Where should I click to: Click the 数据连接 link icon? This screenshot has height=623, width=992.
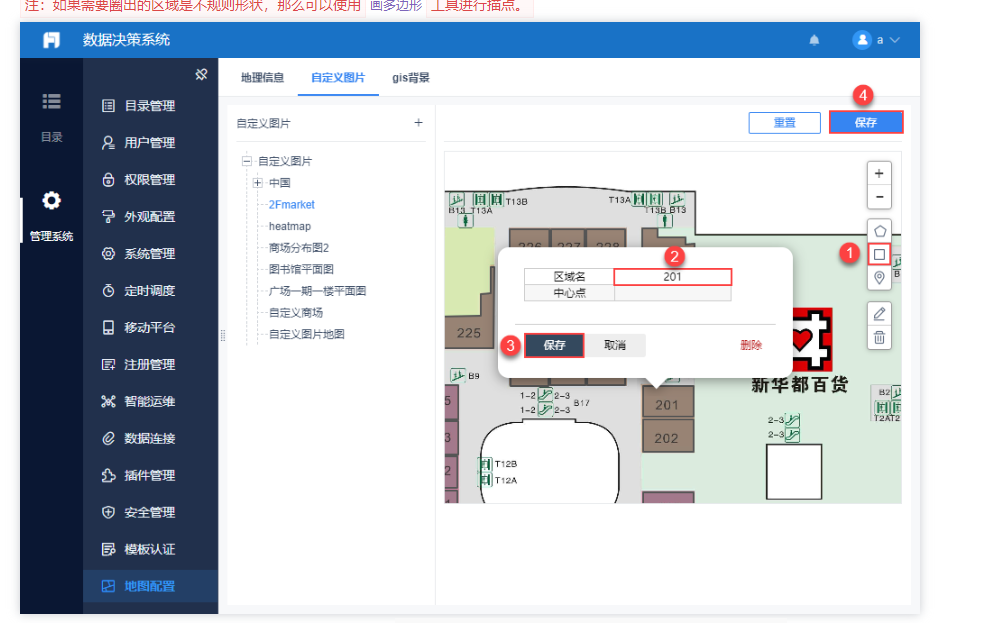pyautogui.click(x=108, y=438)
